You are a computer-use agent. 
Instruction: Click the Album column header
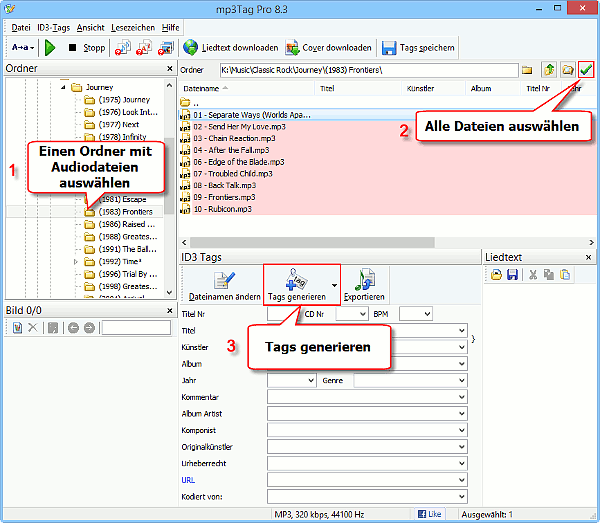tap(492, 88)
